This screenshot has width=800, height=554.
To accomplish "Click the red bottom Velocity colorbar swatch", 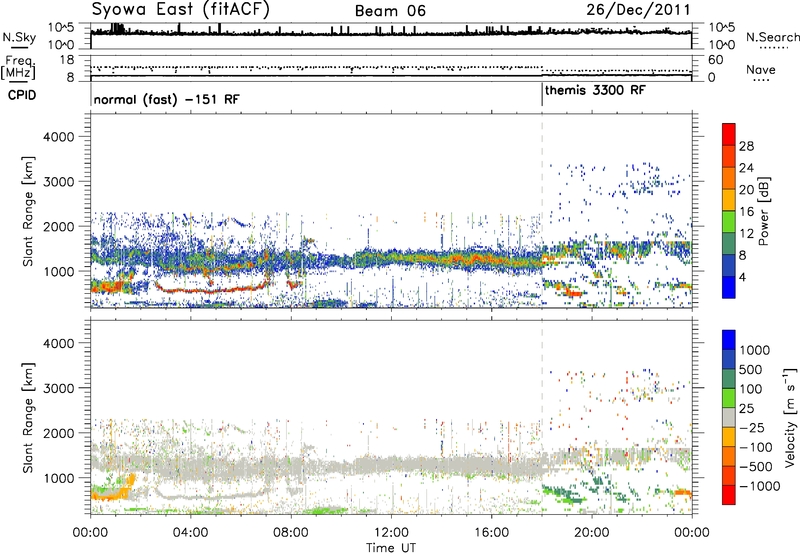I will pyautogui.click(x=729, y=495).
